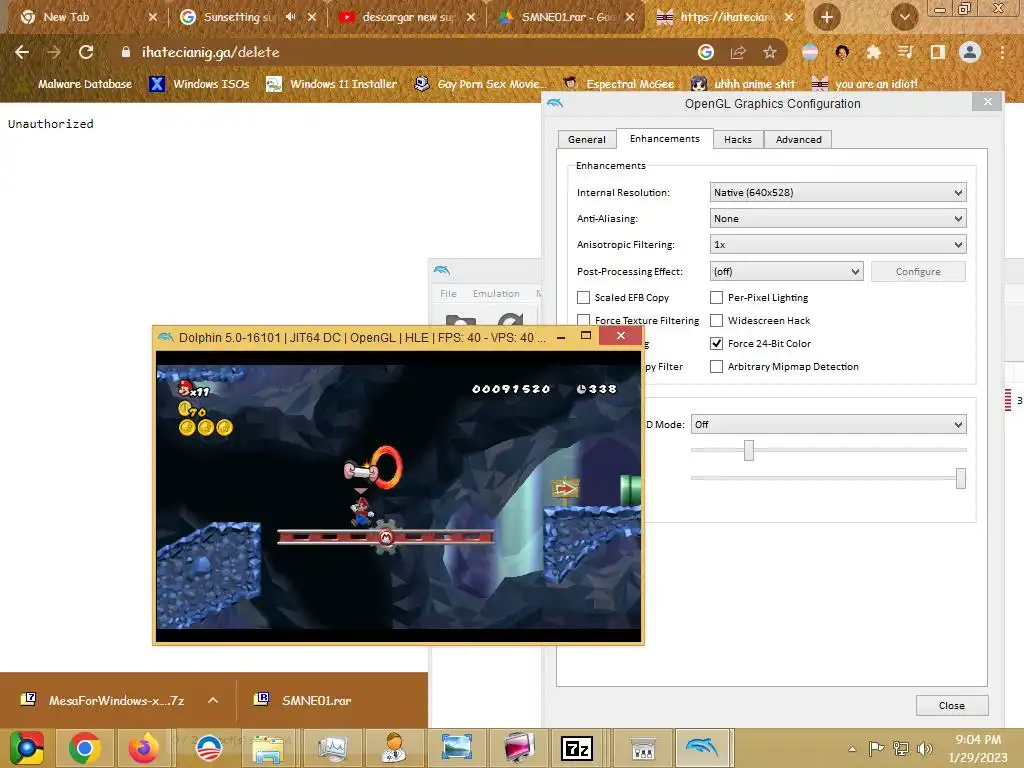This screenshot has width=1024, height=768.
Task: Click the Configure button
Action: pos(918,272)
